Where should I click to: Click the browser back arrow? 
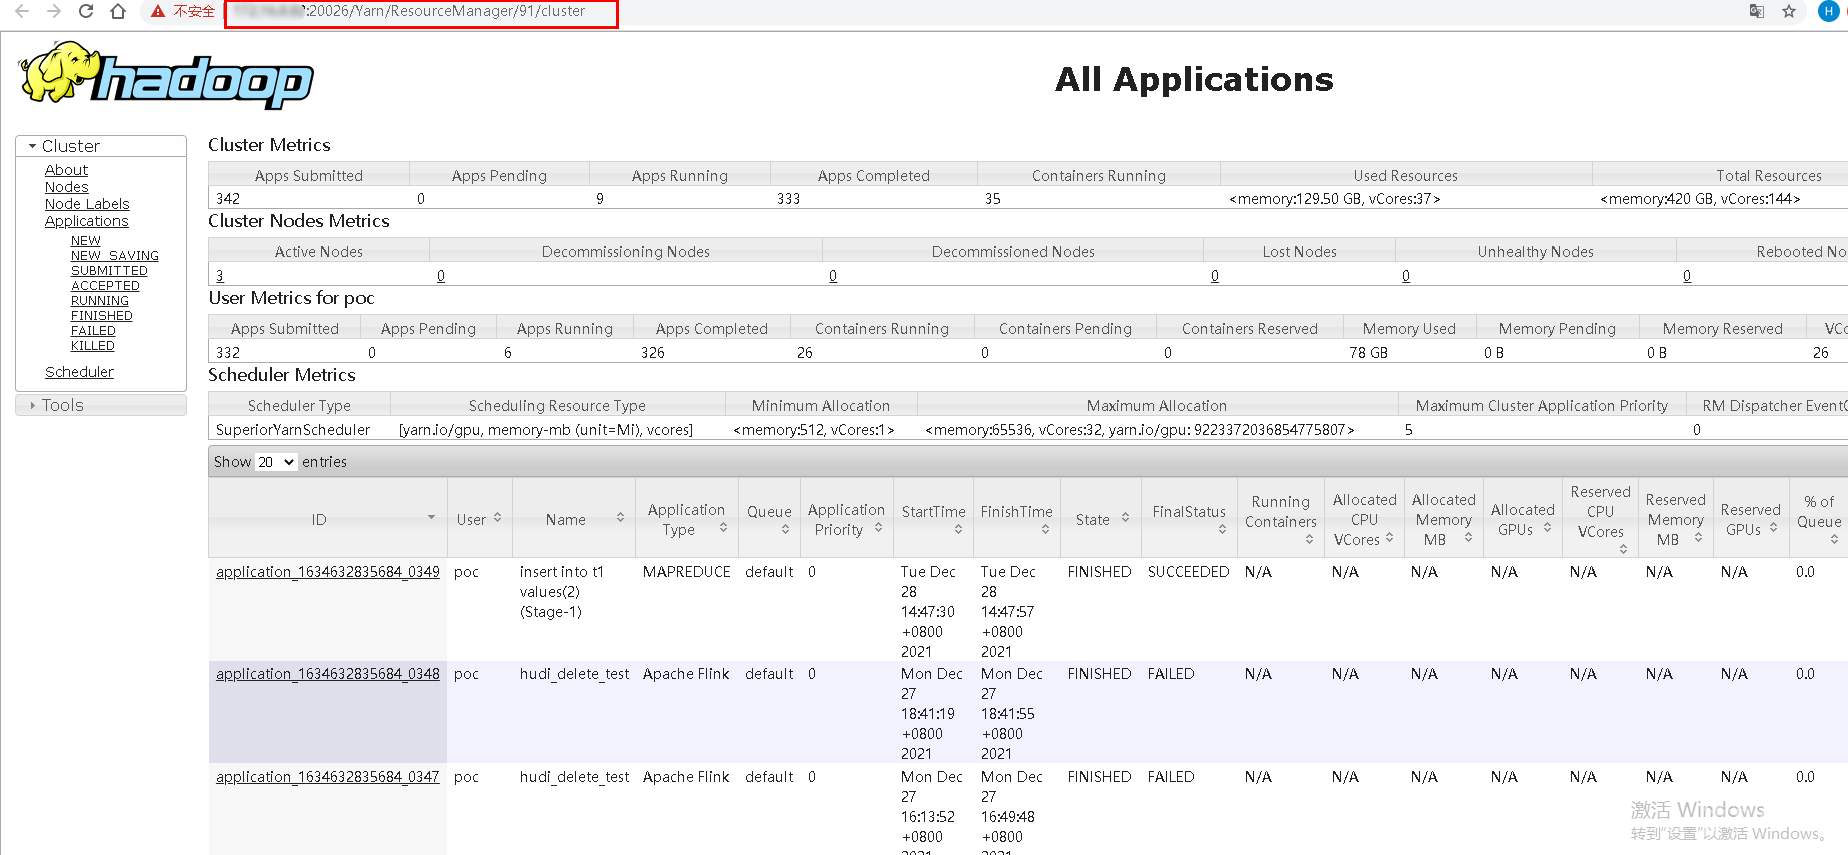[22, 11]
